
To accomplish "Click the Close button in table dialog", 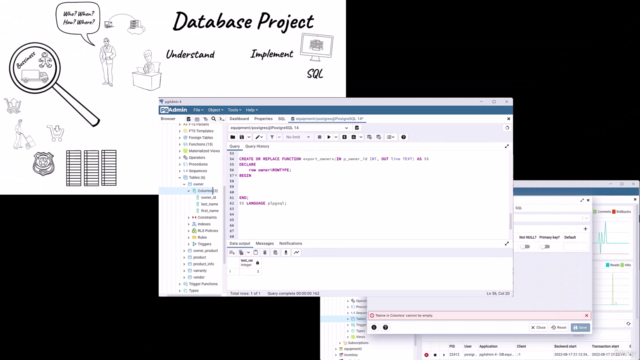I will [x=538, y=327].
